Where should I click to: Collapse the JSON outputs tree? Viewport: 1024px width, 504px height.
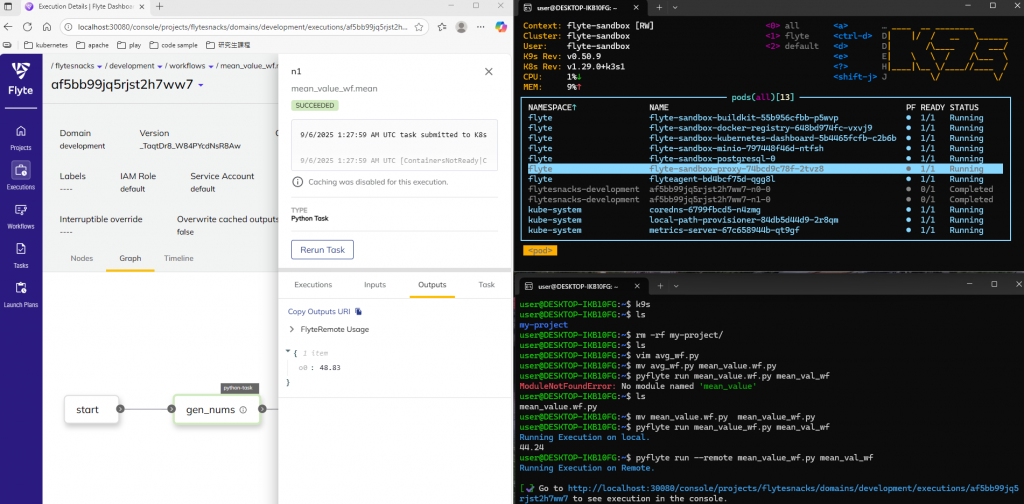[x=288, y=351]
